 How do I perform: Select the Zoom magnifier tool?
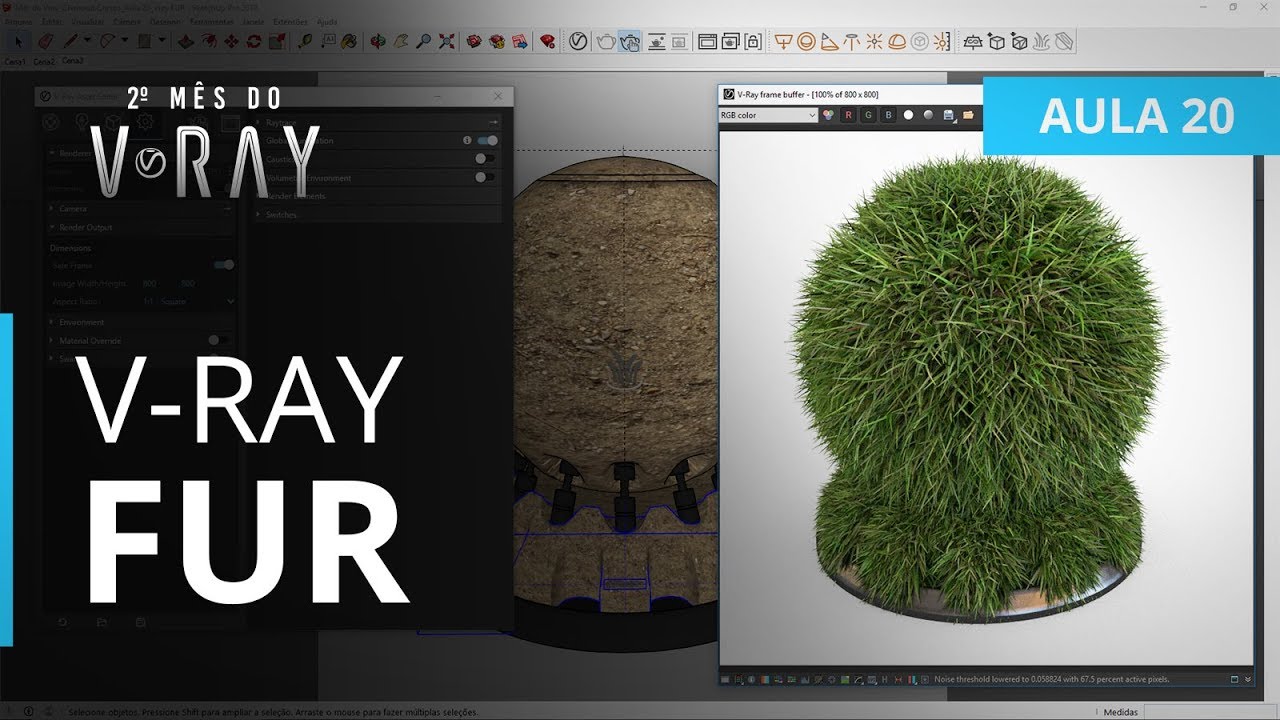tap(424, 42)
